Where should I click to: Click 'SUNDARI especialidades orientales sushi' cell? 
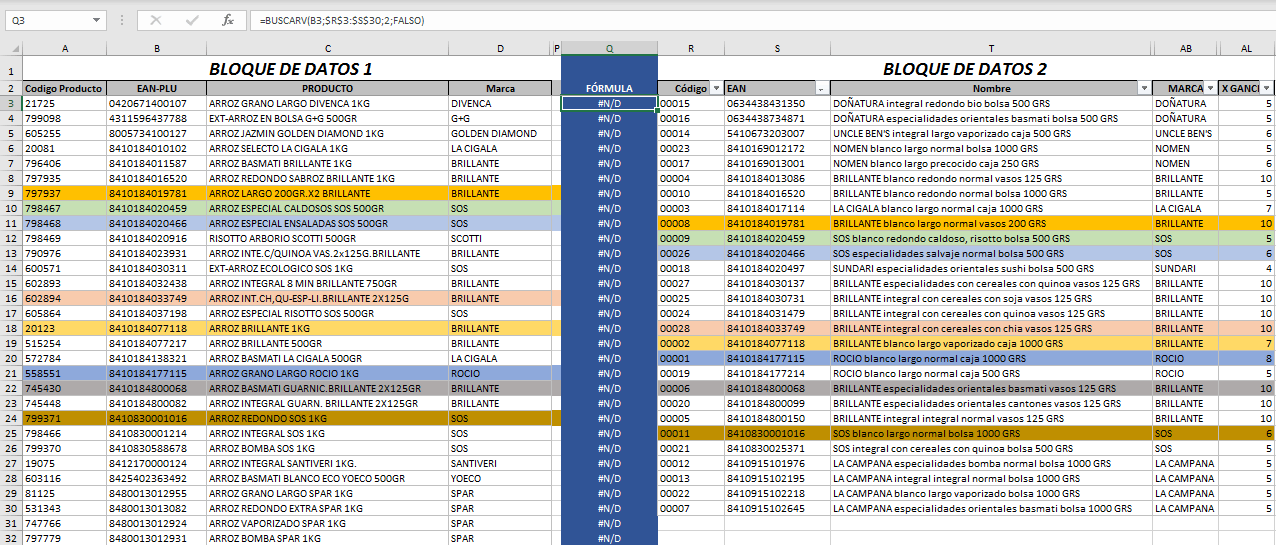click(x=991, y=268)
